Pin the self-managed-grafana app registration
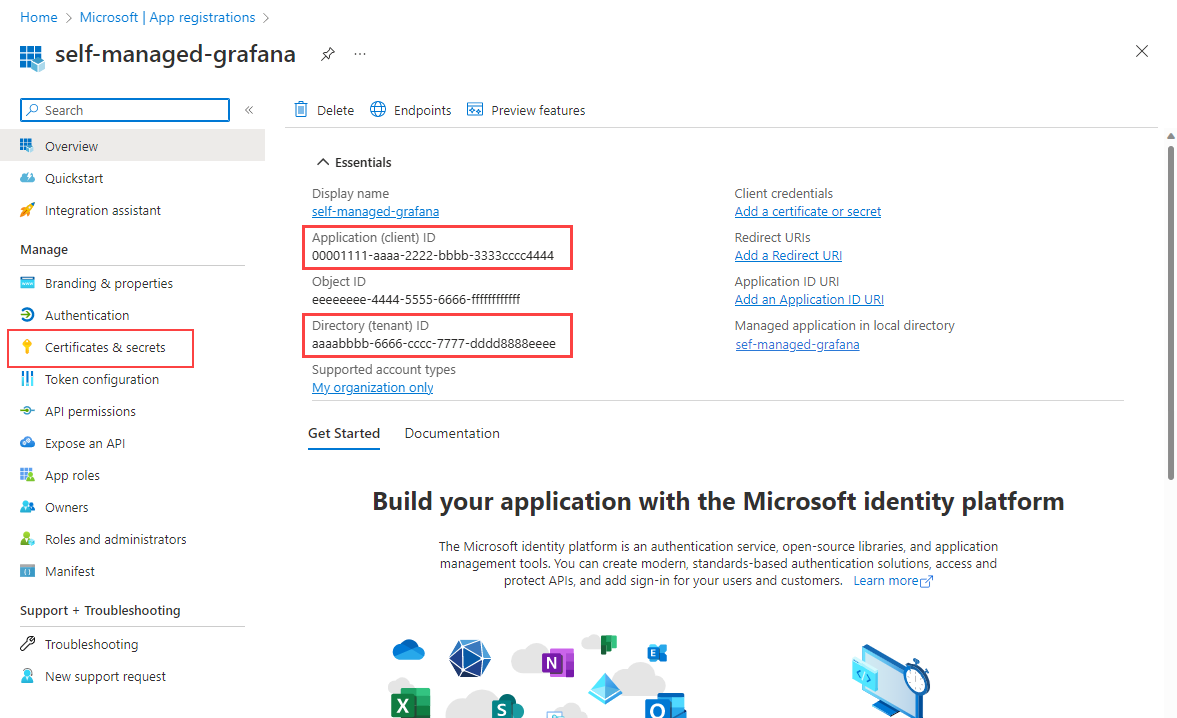The image size is (1177, 718). pos(327,54)
